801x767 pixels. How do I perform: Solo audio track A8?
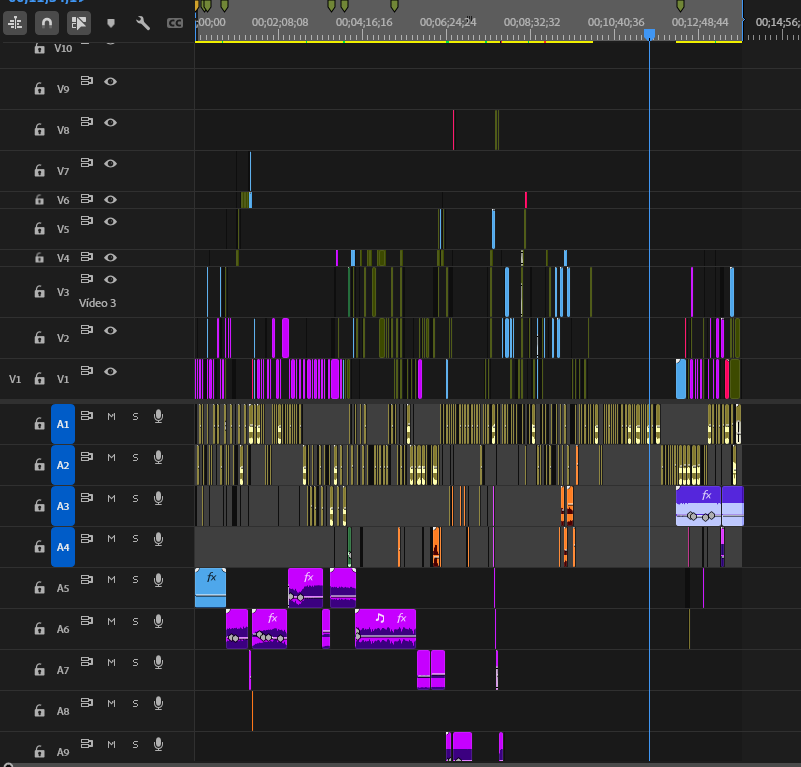tap(135, 704)
